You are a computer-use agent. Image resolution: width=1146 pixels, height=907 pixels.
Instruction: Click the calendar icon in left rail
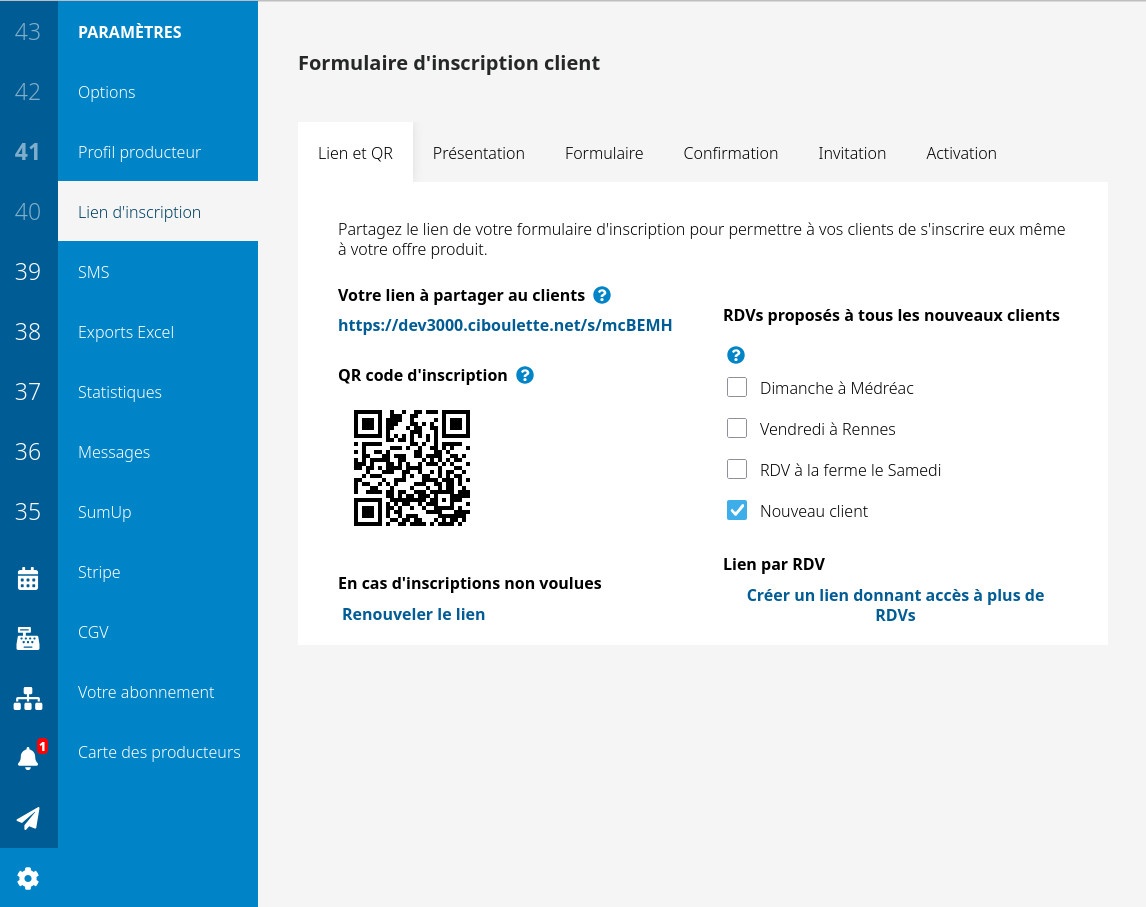point(28,578)
